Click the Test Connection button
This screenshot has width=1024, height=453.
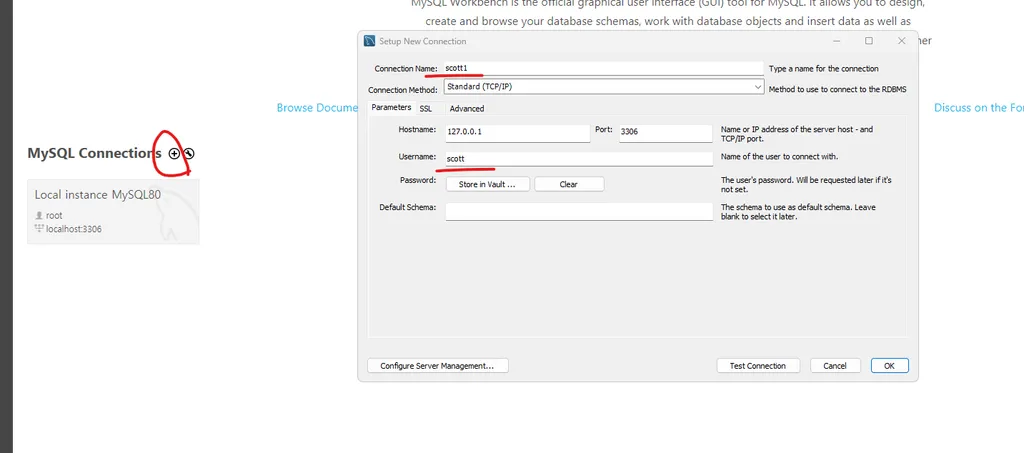coord(758,366)
